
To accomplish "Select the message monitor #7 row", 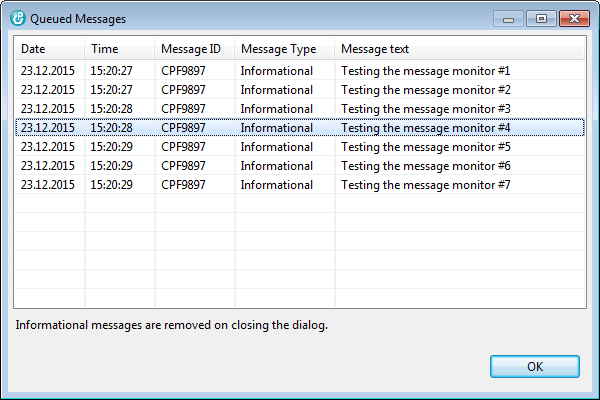I will click(x=300, y=184).
